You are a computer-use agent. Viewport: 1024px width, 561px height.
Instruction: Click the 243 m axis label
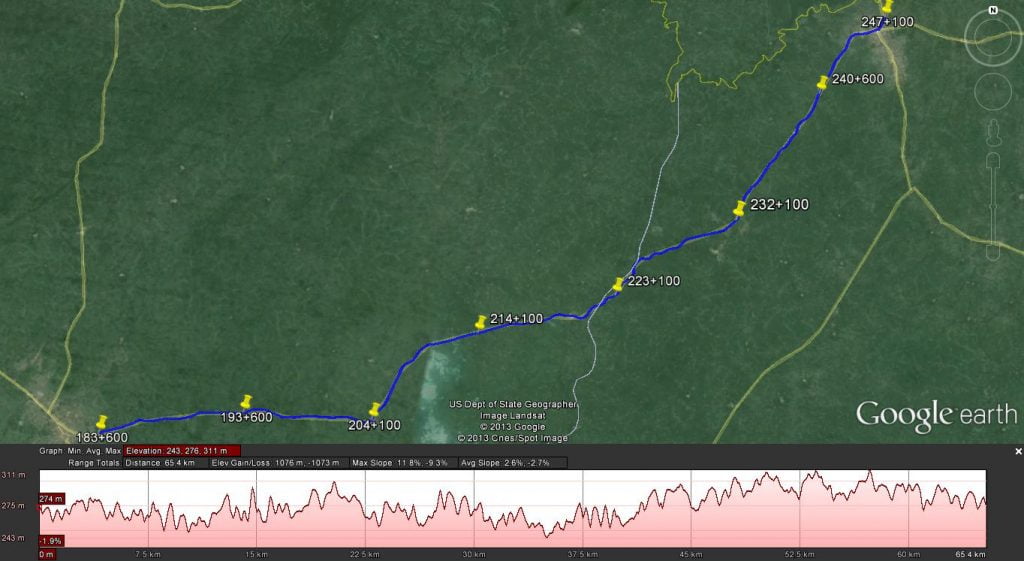coord(13,537)
